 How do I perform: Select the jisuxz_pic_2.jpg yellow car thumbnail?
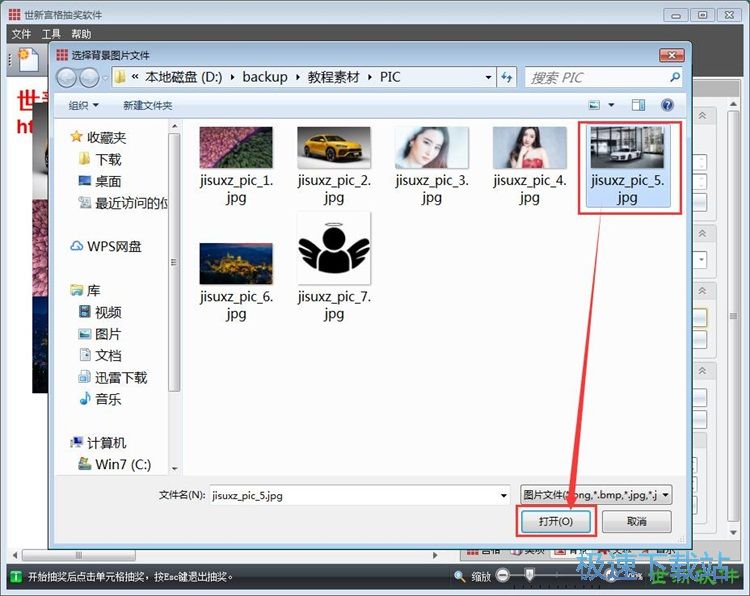point(333,147)
